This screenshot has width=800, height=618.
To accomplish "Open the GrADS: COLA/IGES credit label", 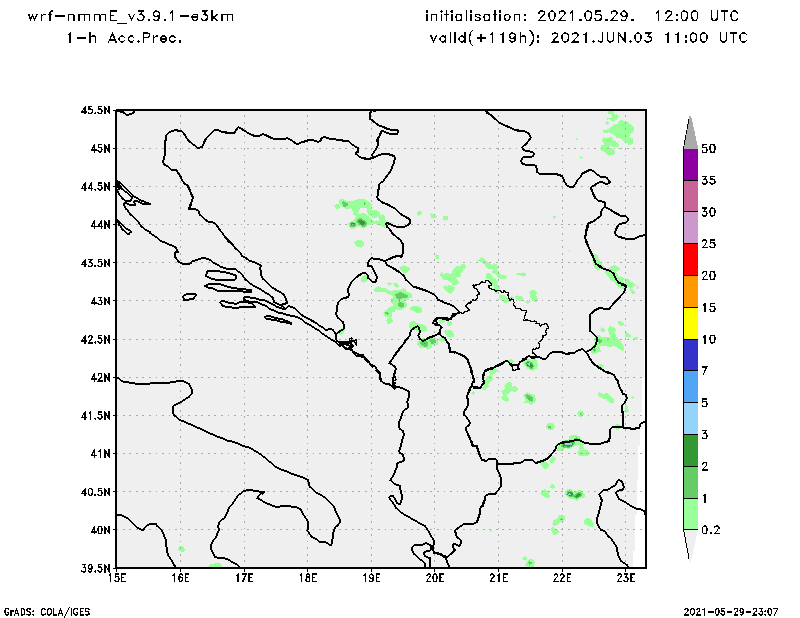I will pyautogui.click(x=40, y=610).
